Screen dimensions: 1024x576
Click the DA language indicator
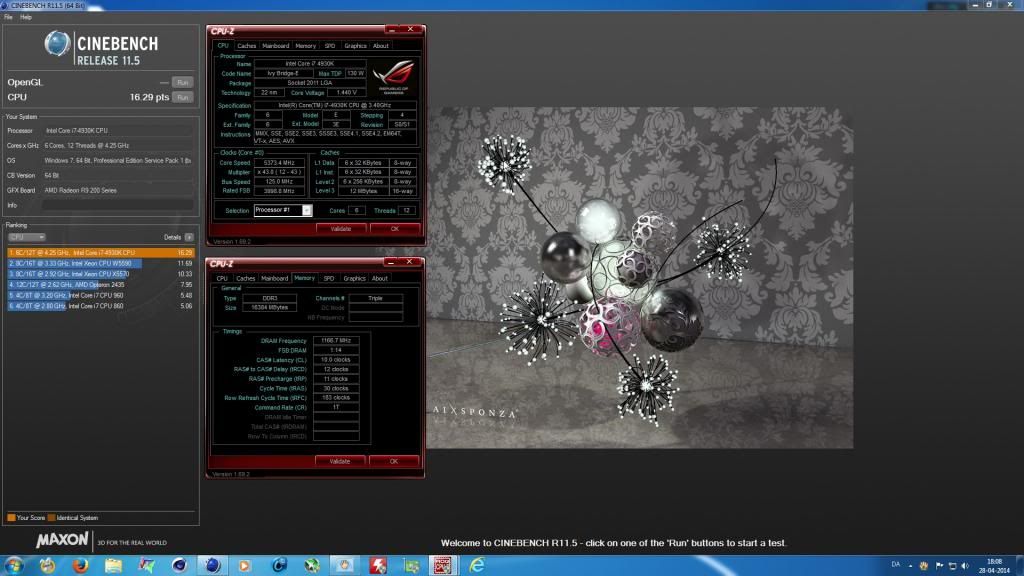[895, 564]
